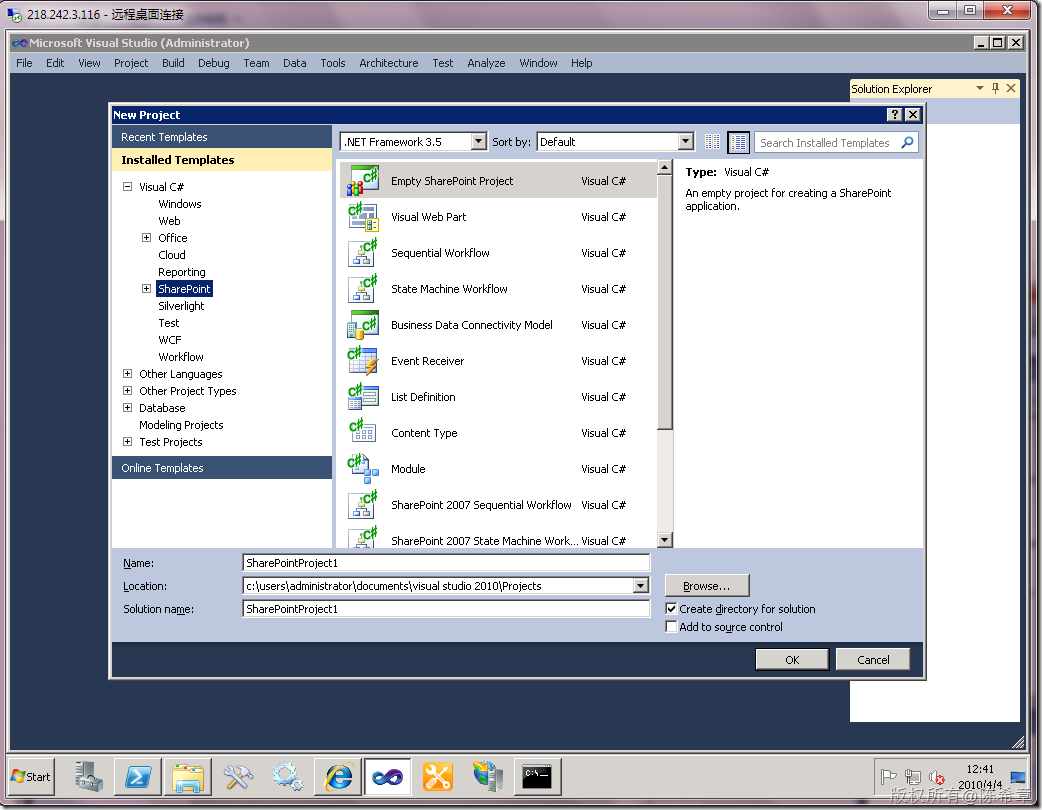Pin the Solution Explorer panel
Screen dimensions: 1042x810
[995, 88]
